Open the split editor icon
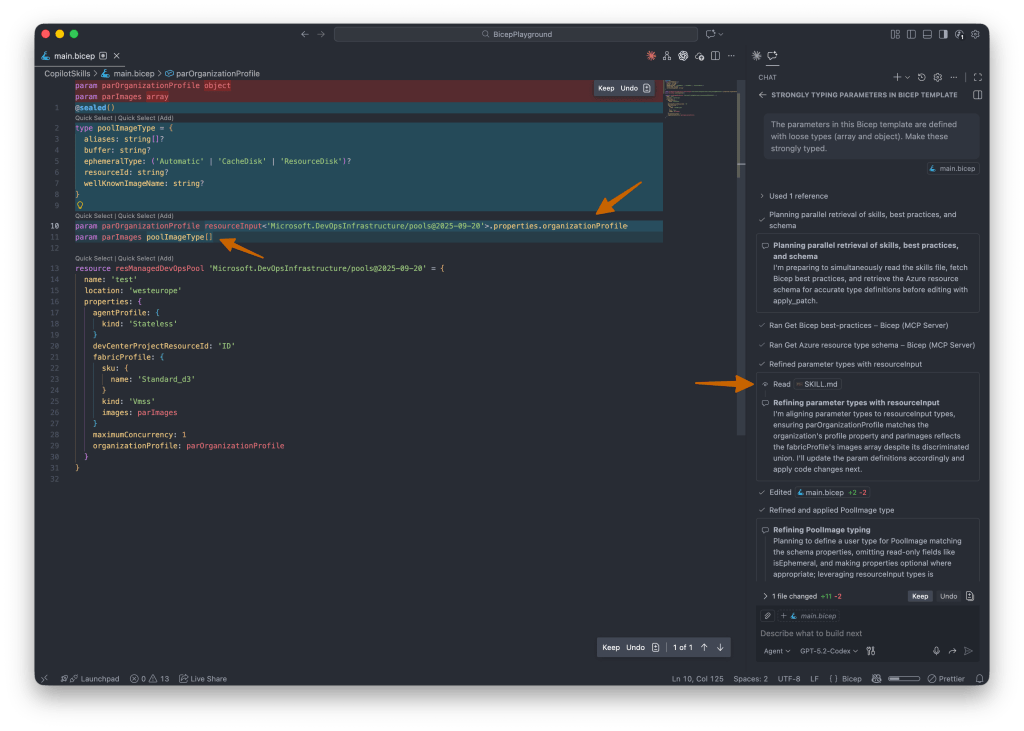Viewport: 1024px width, 731px height. click(715, 55)
